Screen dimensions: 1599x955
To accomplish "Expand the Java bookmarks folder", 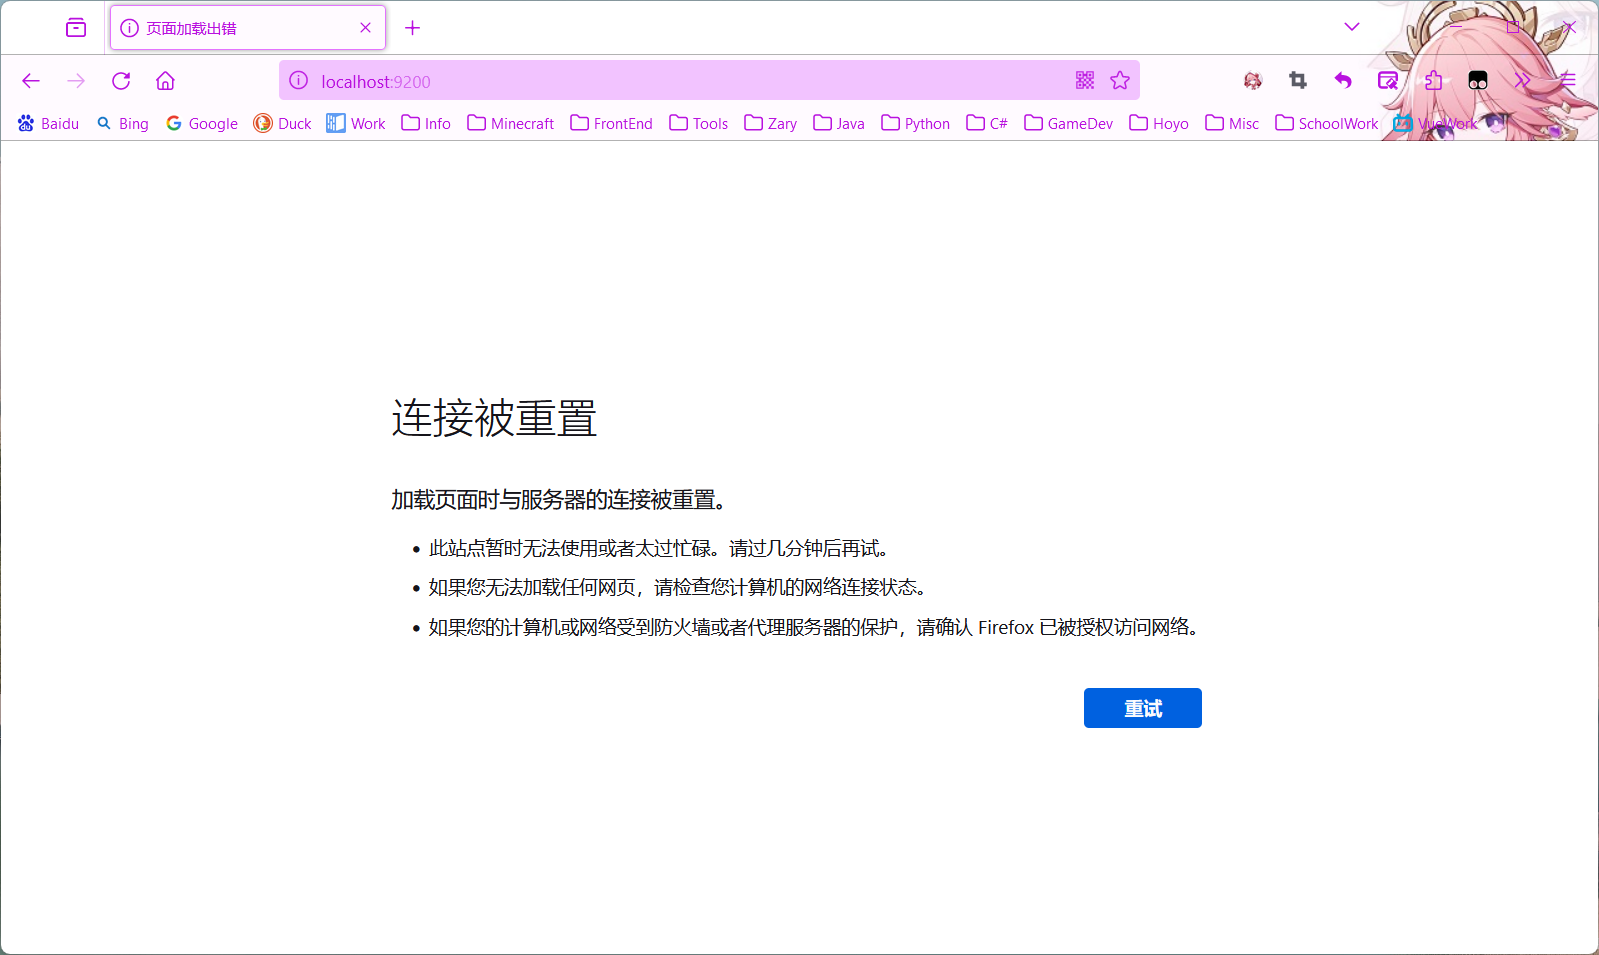I will point(839,123).
